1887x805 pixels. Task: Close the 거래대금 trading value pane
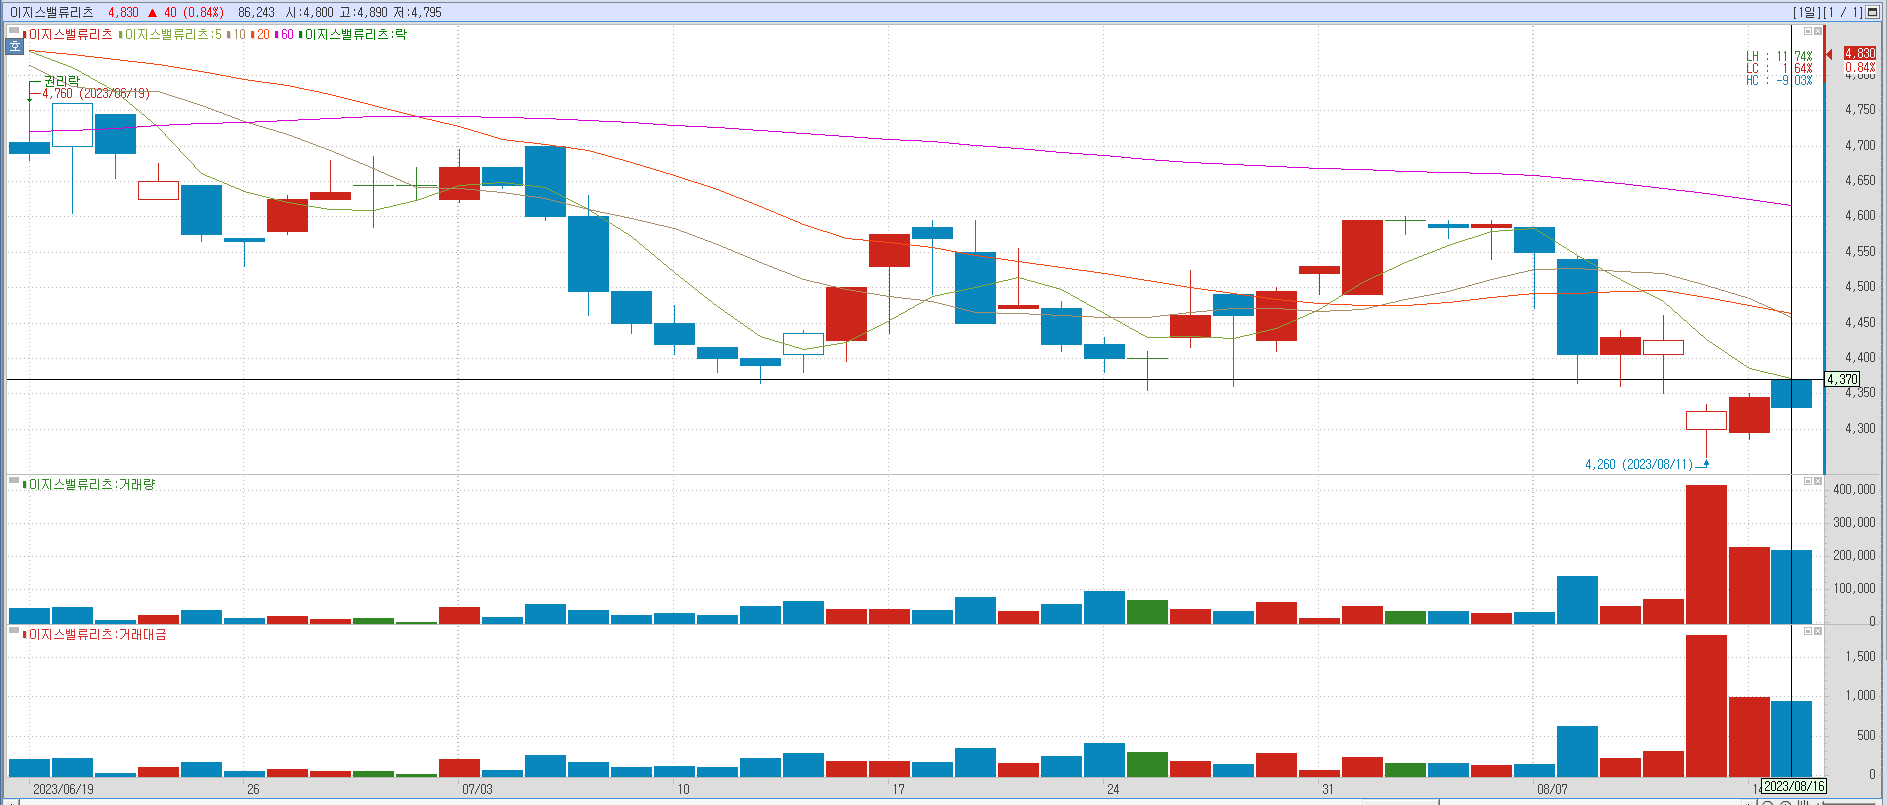[x=1818, y=631]
